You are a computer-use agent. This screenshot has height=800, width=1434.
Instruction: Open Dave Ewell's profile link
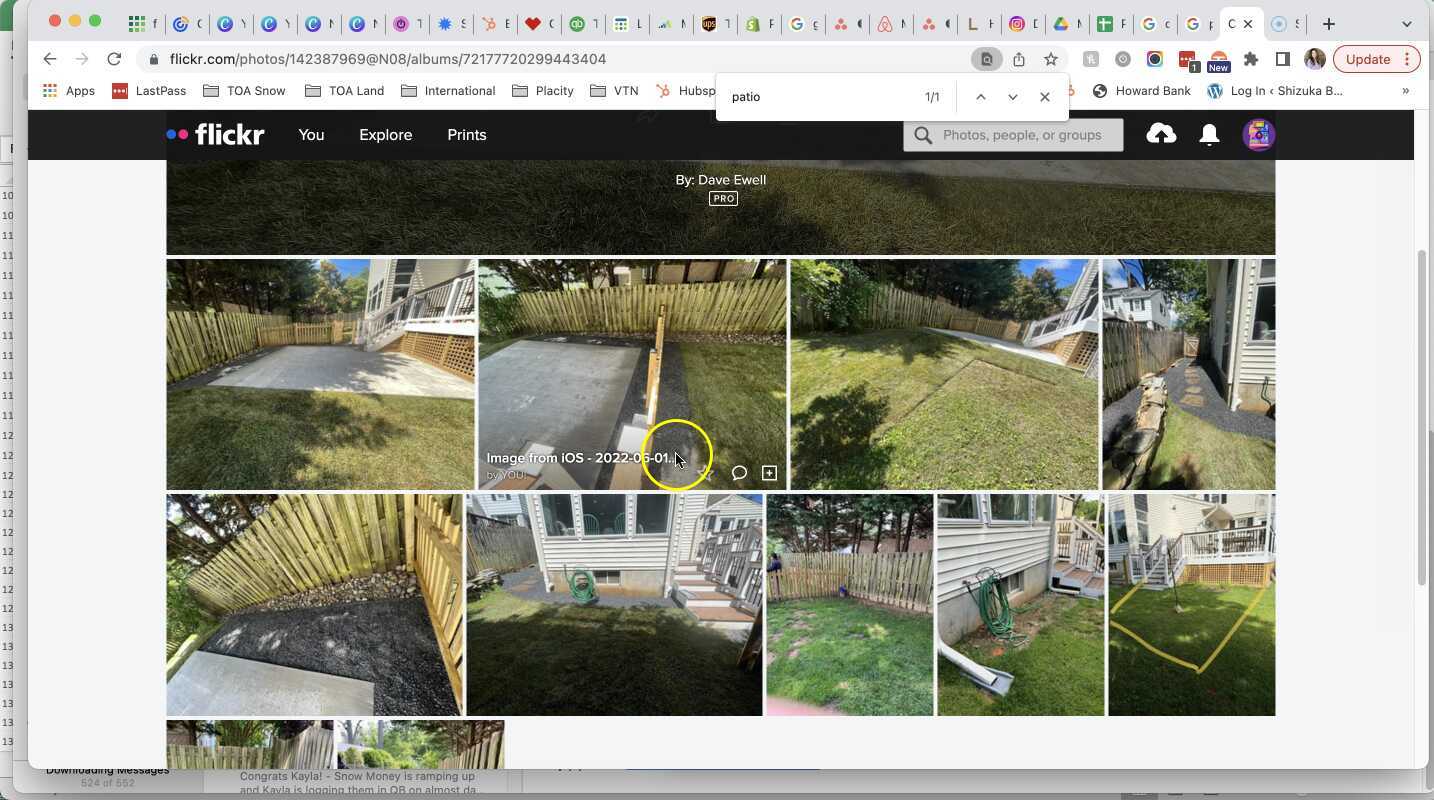pos(731,180)
